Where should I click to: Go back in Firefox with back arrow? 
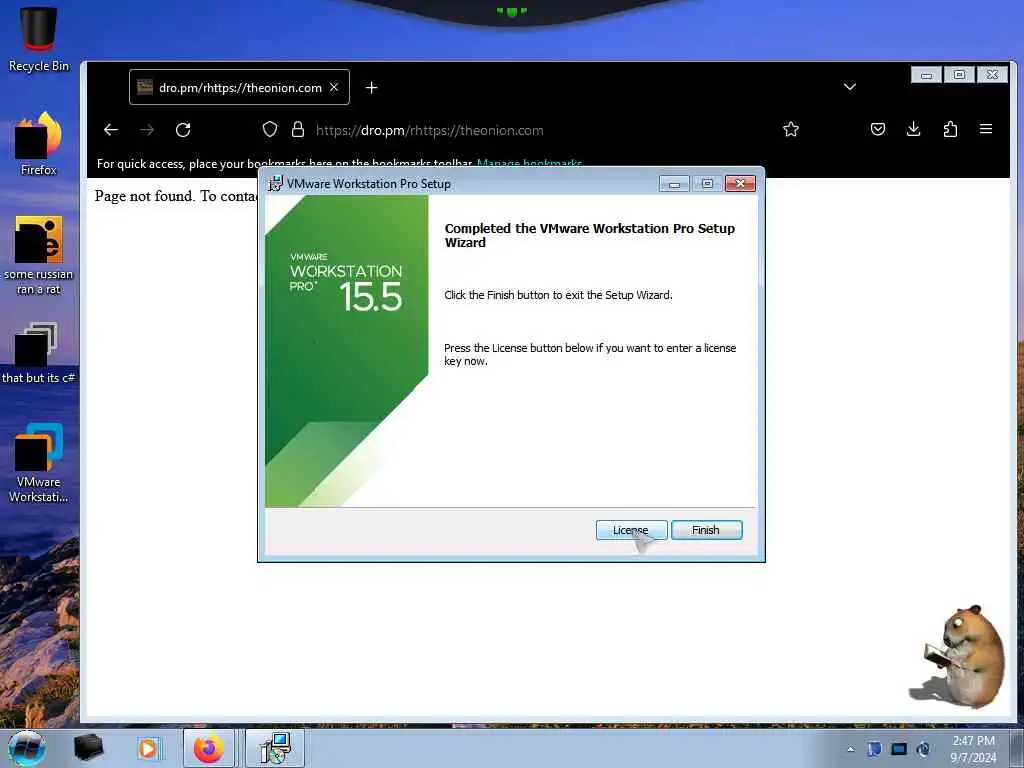[x=111, y=130]
